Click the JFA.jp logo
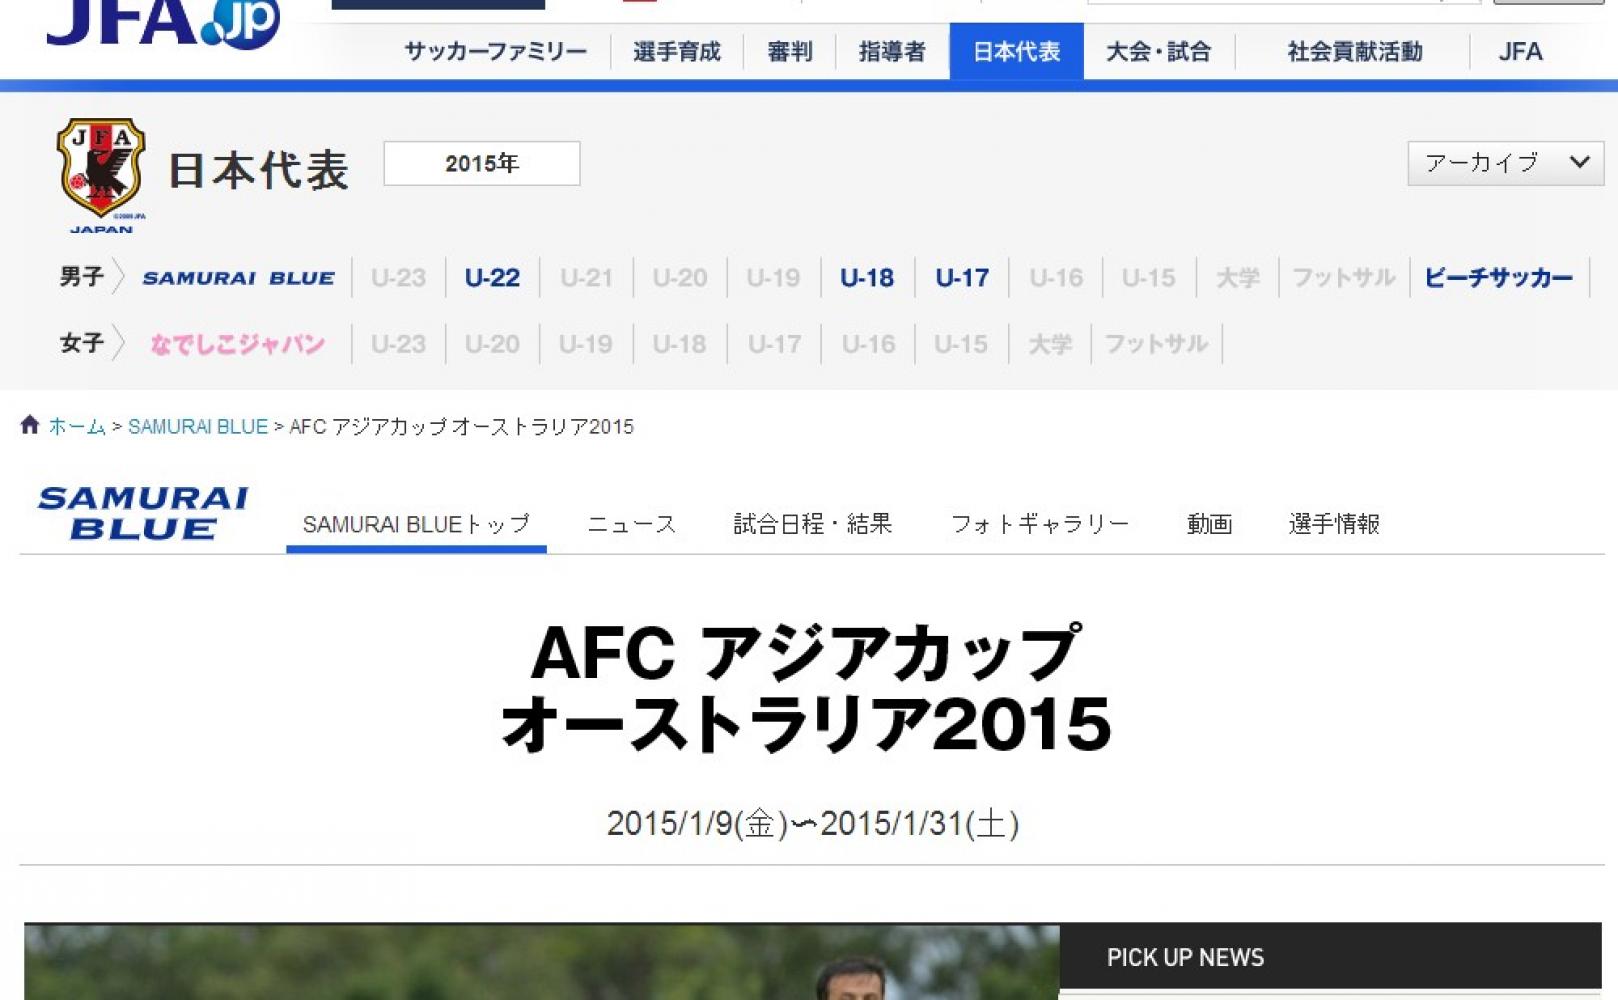Image resolution: width=1618 pixels, height=1000 pixels. point(162,22)
